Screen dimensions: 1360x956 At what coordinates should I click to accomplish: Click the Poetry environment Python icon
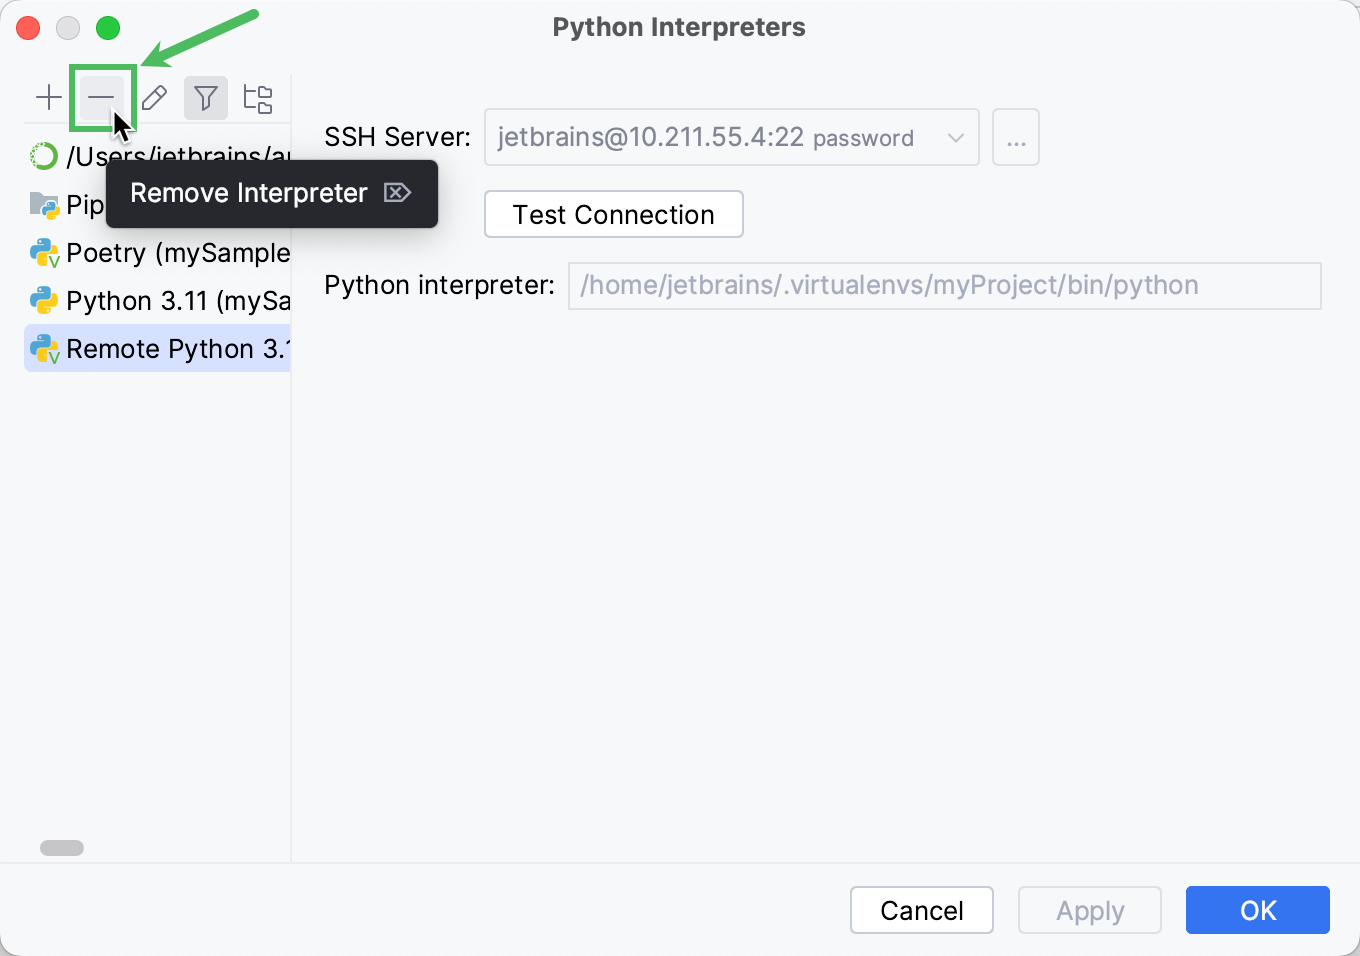pyautogui.click(x=44, y=252)
